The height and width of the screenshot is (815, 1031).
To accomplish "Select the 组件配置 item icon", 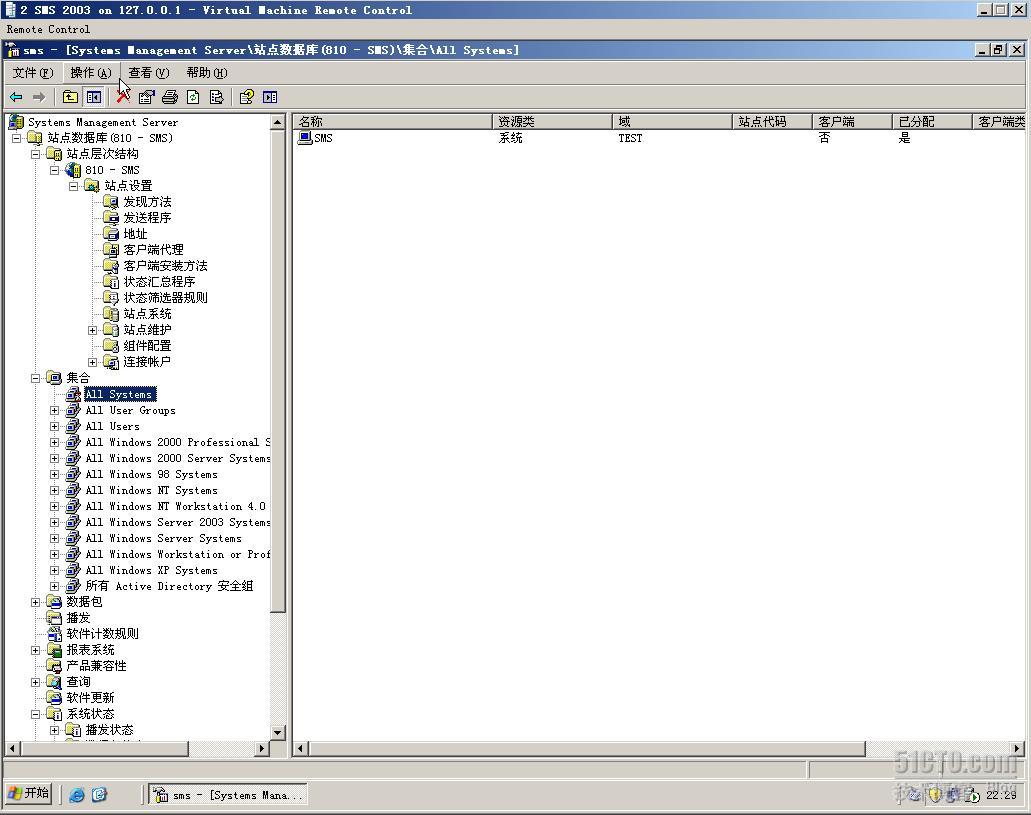I will tap(111, 345).
